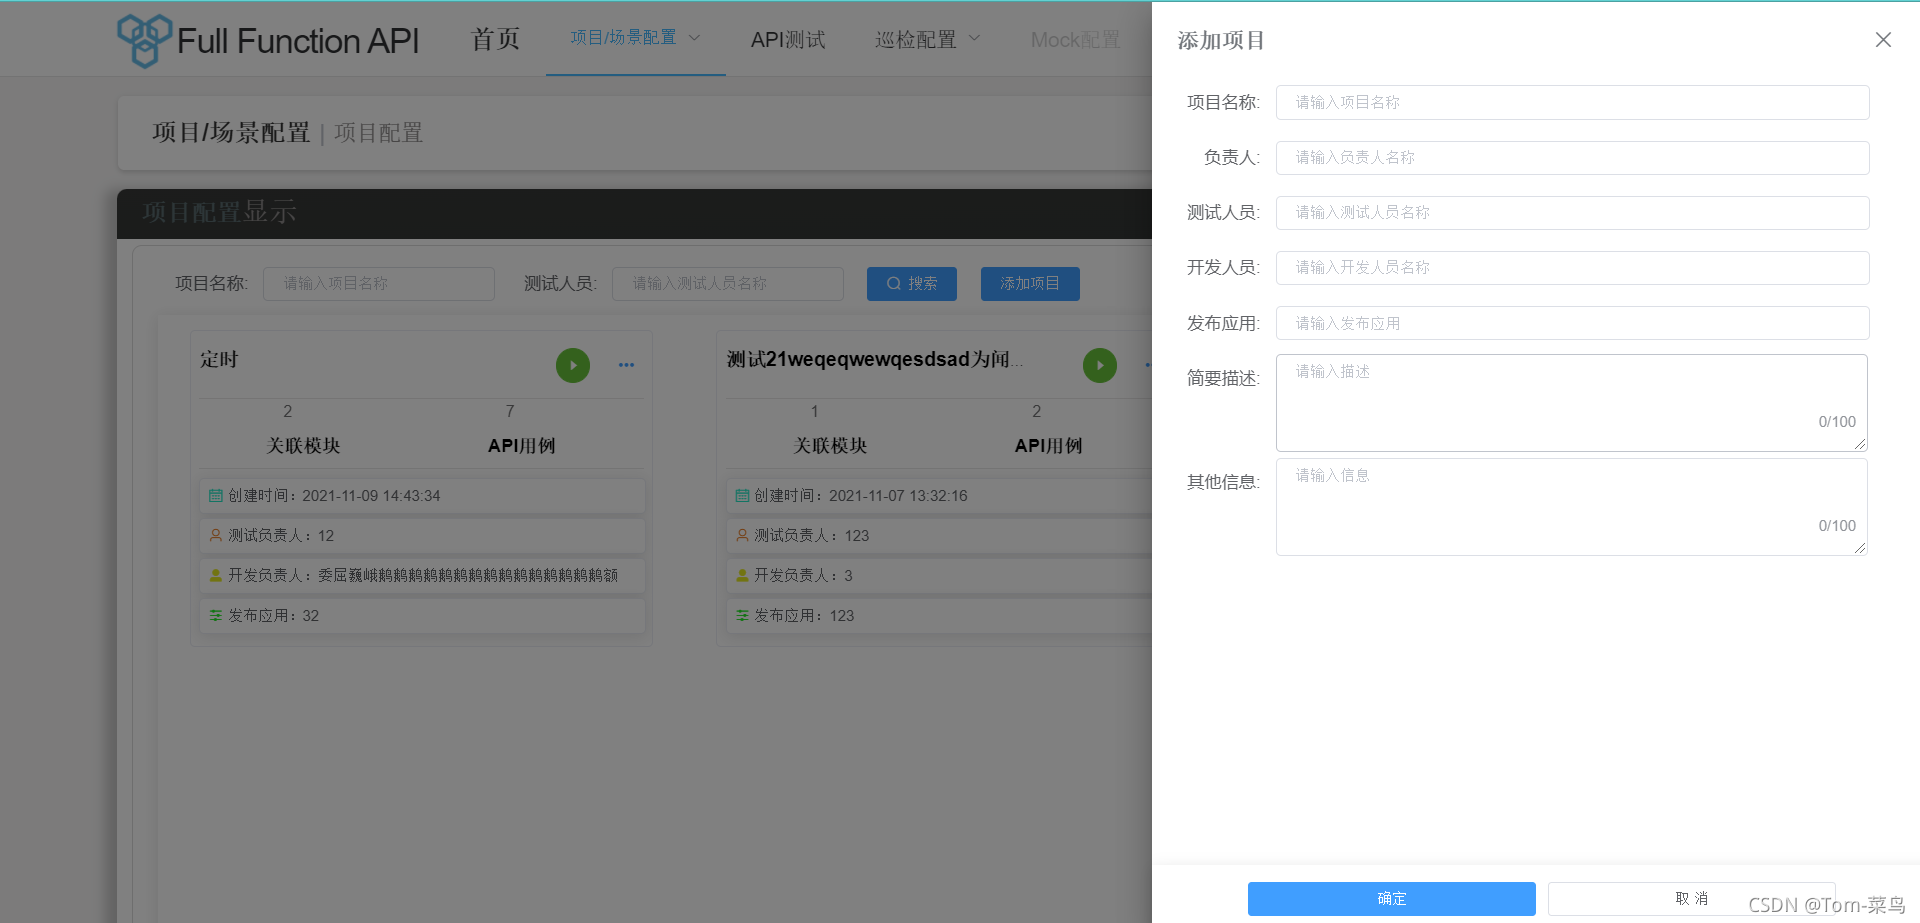The width and height of the screenshot is (1920, 923).
Task: Click calendar icon beside 2021-11-09 14:43:34
Action: (x=215, y=495)
